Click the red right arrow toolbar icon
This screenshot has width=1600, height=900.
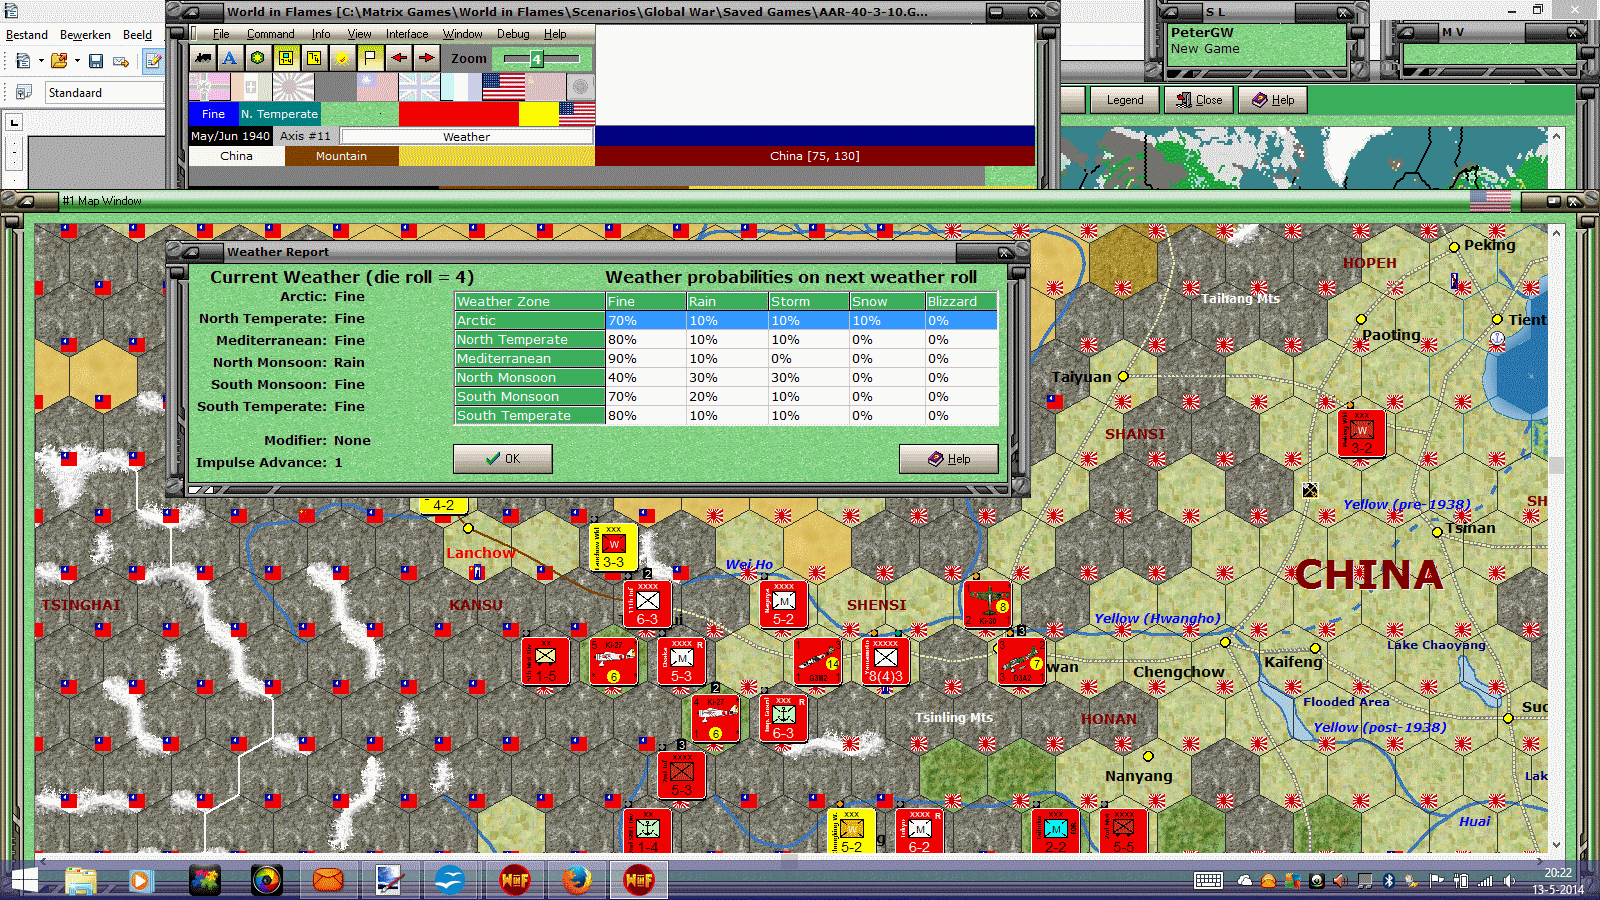click(x=427, y=58)
